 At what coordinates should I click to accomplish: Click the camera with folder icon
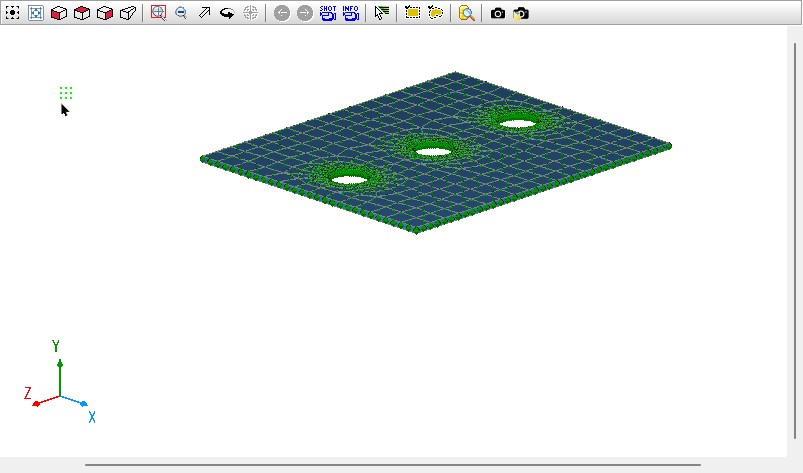pos(521,13)
